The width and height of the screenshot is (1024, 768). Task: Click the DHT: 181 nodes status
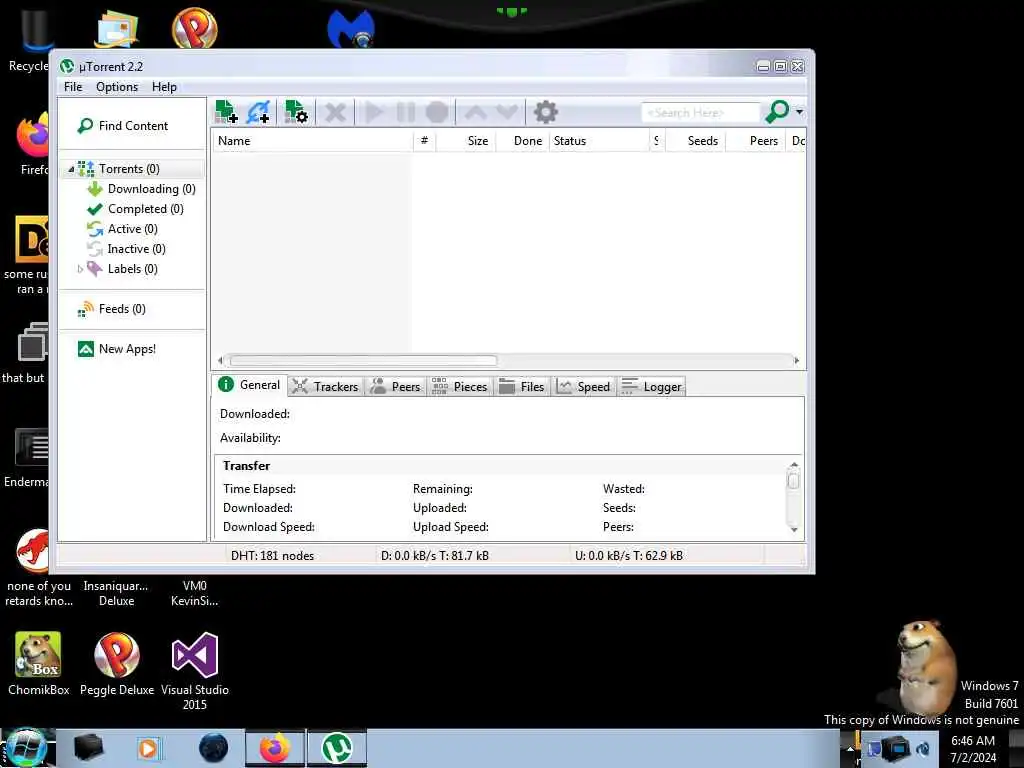point(272,556)
